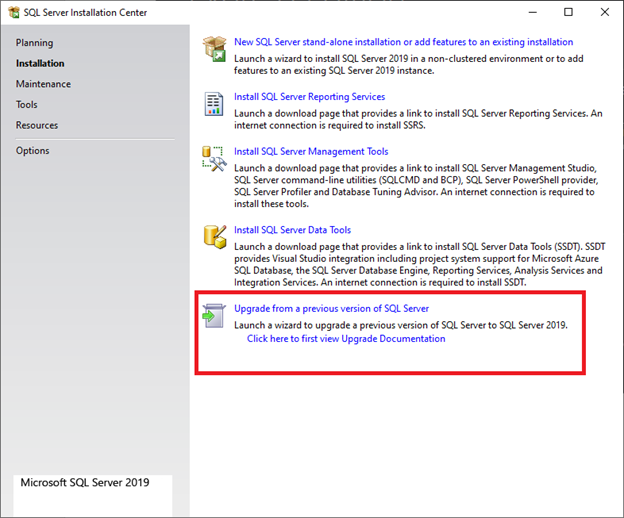This screenshot has width=624, height=518.
Task: Click the SQL Server Installation Center title text
Action: coord(85,12)
